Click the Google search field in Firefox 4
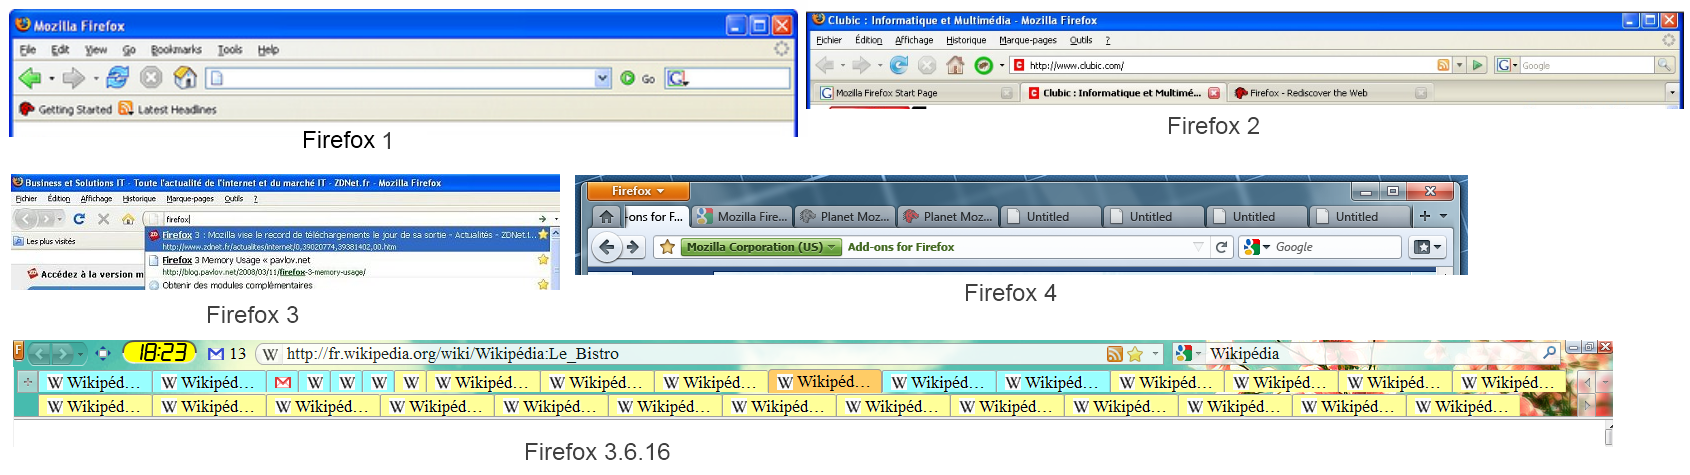 pyautogui.click(x=1320, y=246)
